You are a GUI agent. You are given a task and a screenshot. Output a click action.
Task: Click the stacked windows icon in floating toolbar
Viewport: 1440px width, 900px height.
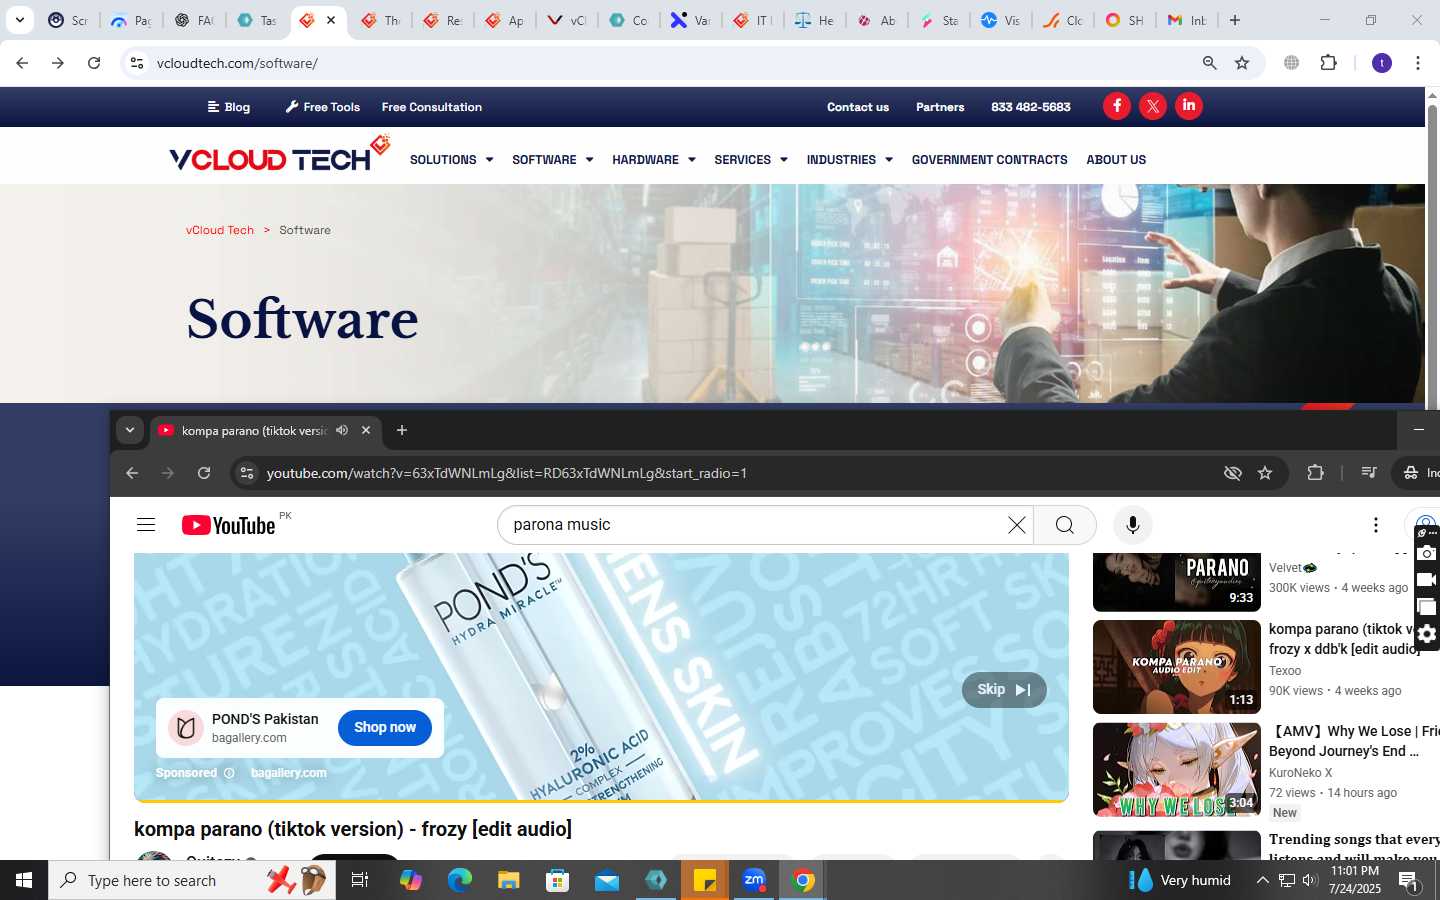[x=1427, y=607]
